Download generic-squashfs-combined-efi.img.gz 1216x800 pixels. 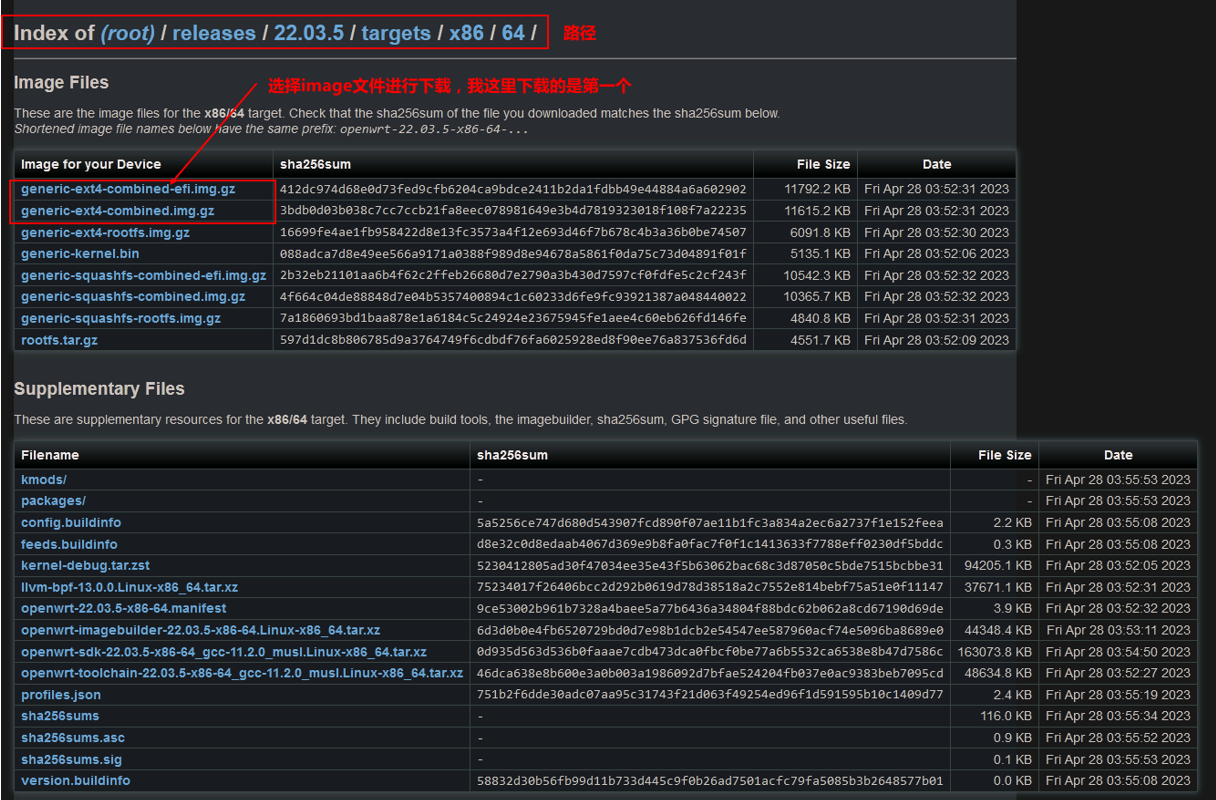[x=143, y=276]
